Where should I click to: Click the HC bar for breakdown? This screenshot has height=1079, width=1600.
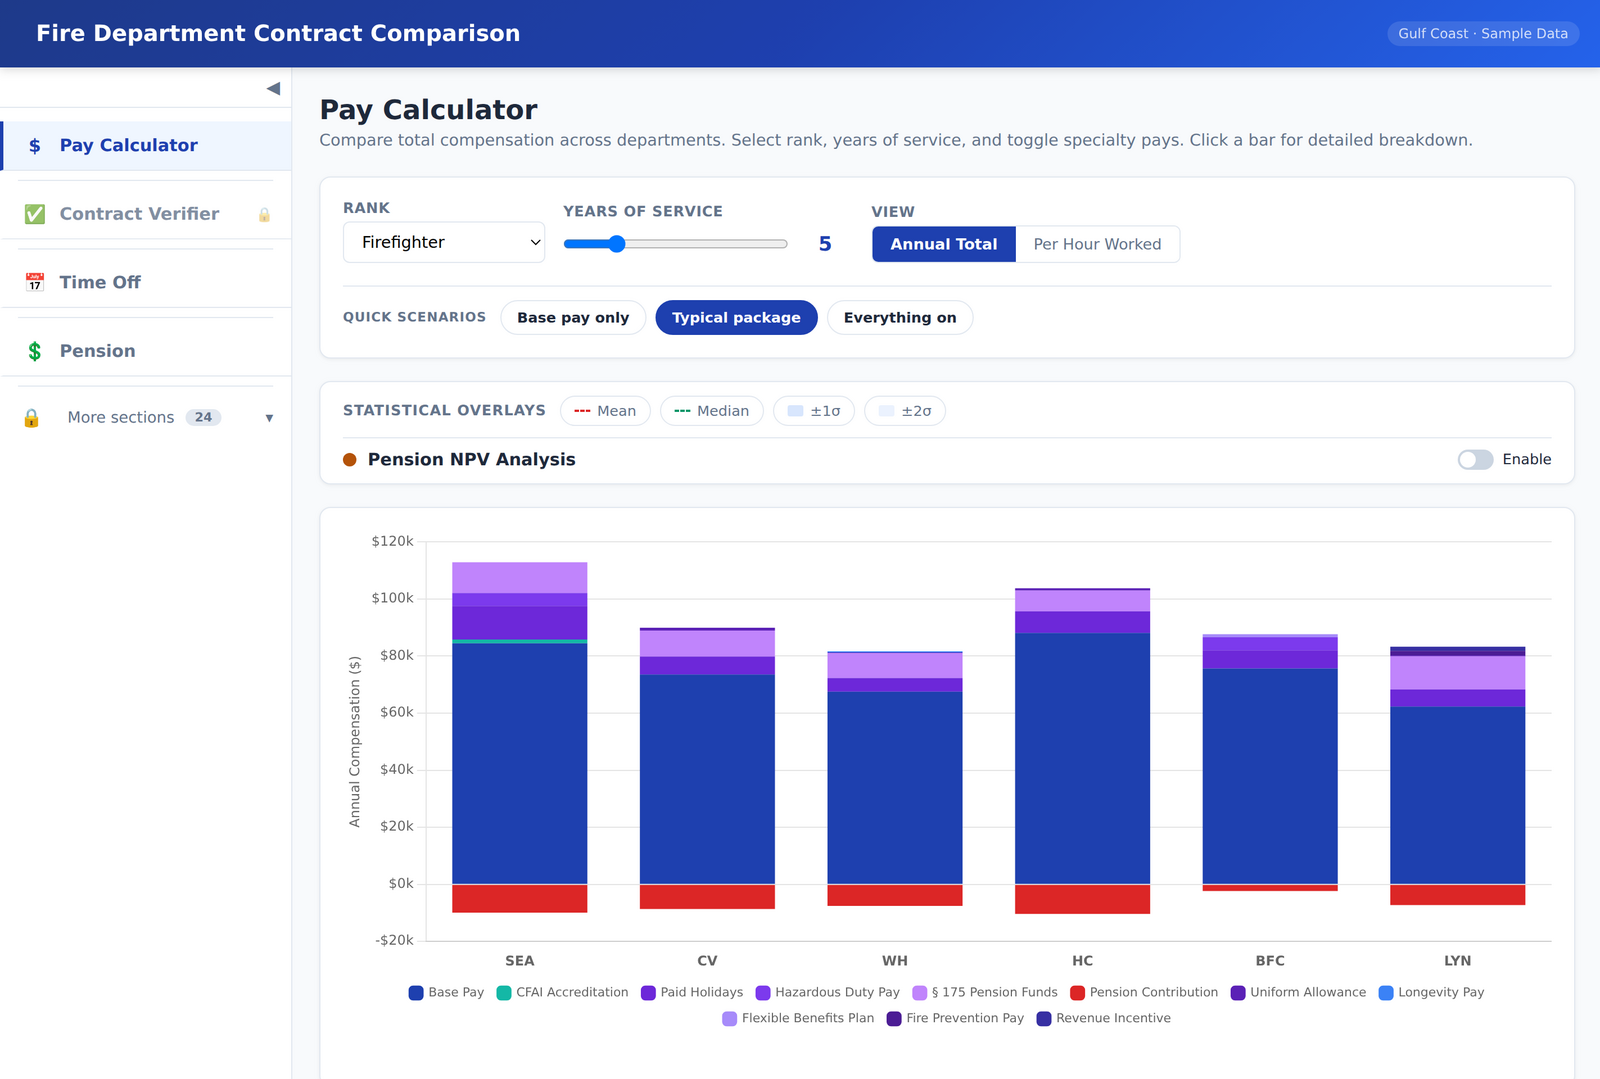pos(1082,751)
